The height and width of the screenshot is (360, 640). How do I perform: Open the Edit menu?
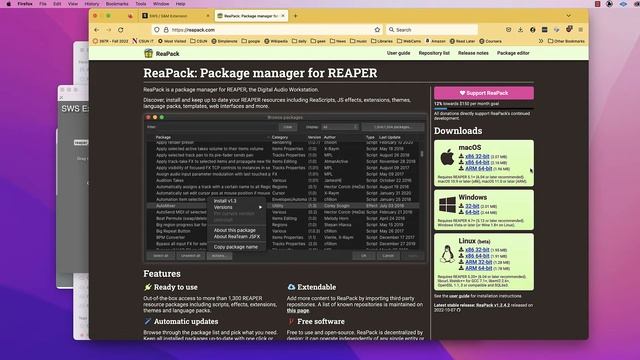point(57,4)
